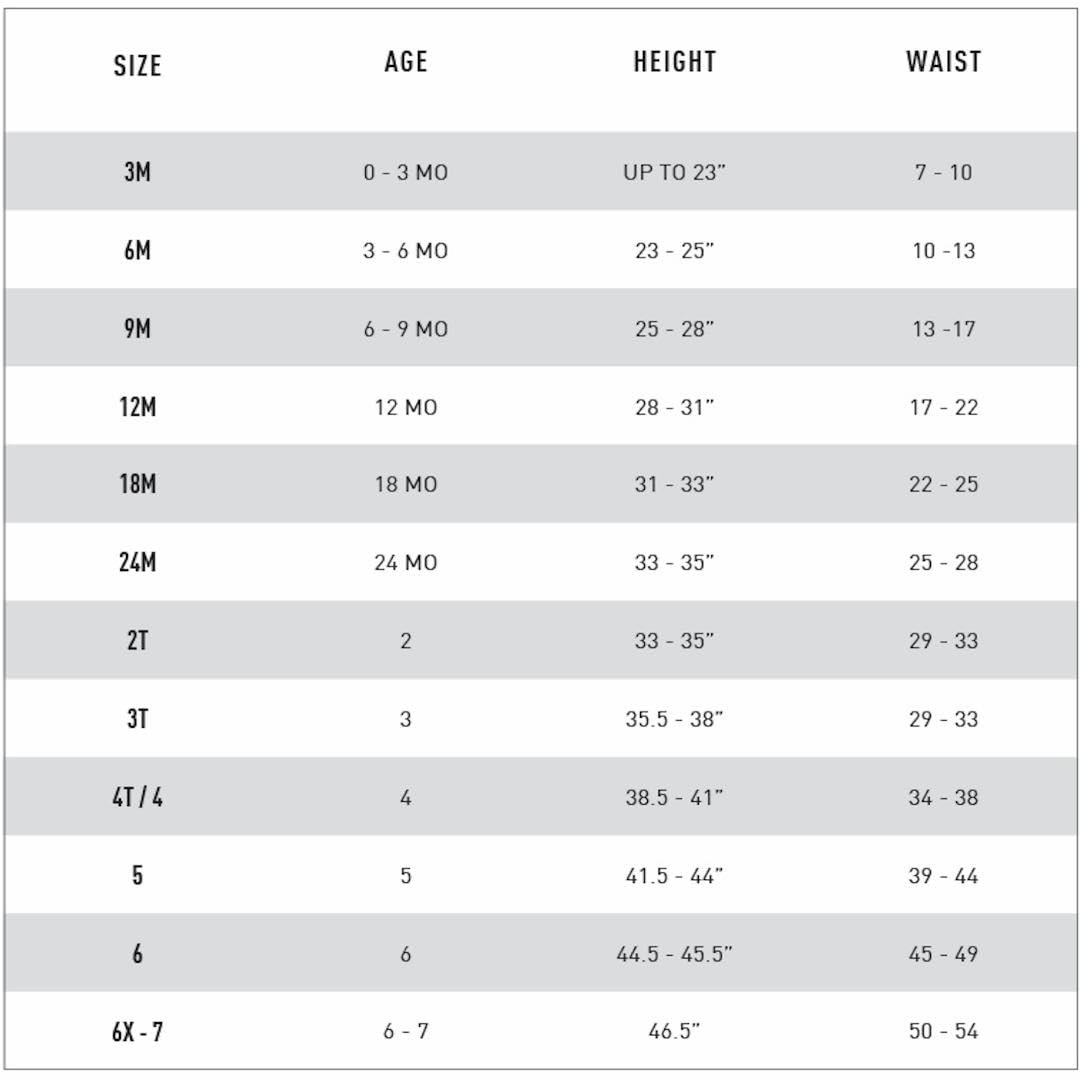The height and width of the screenshot is (1080, 1080).
Task: Select the 6M size row label
Action: 137,250
